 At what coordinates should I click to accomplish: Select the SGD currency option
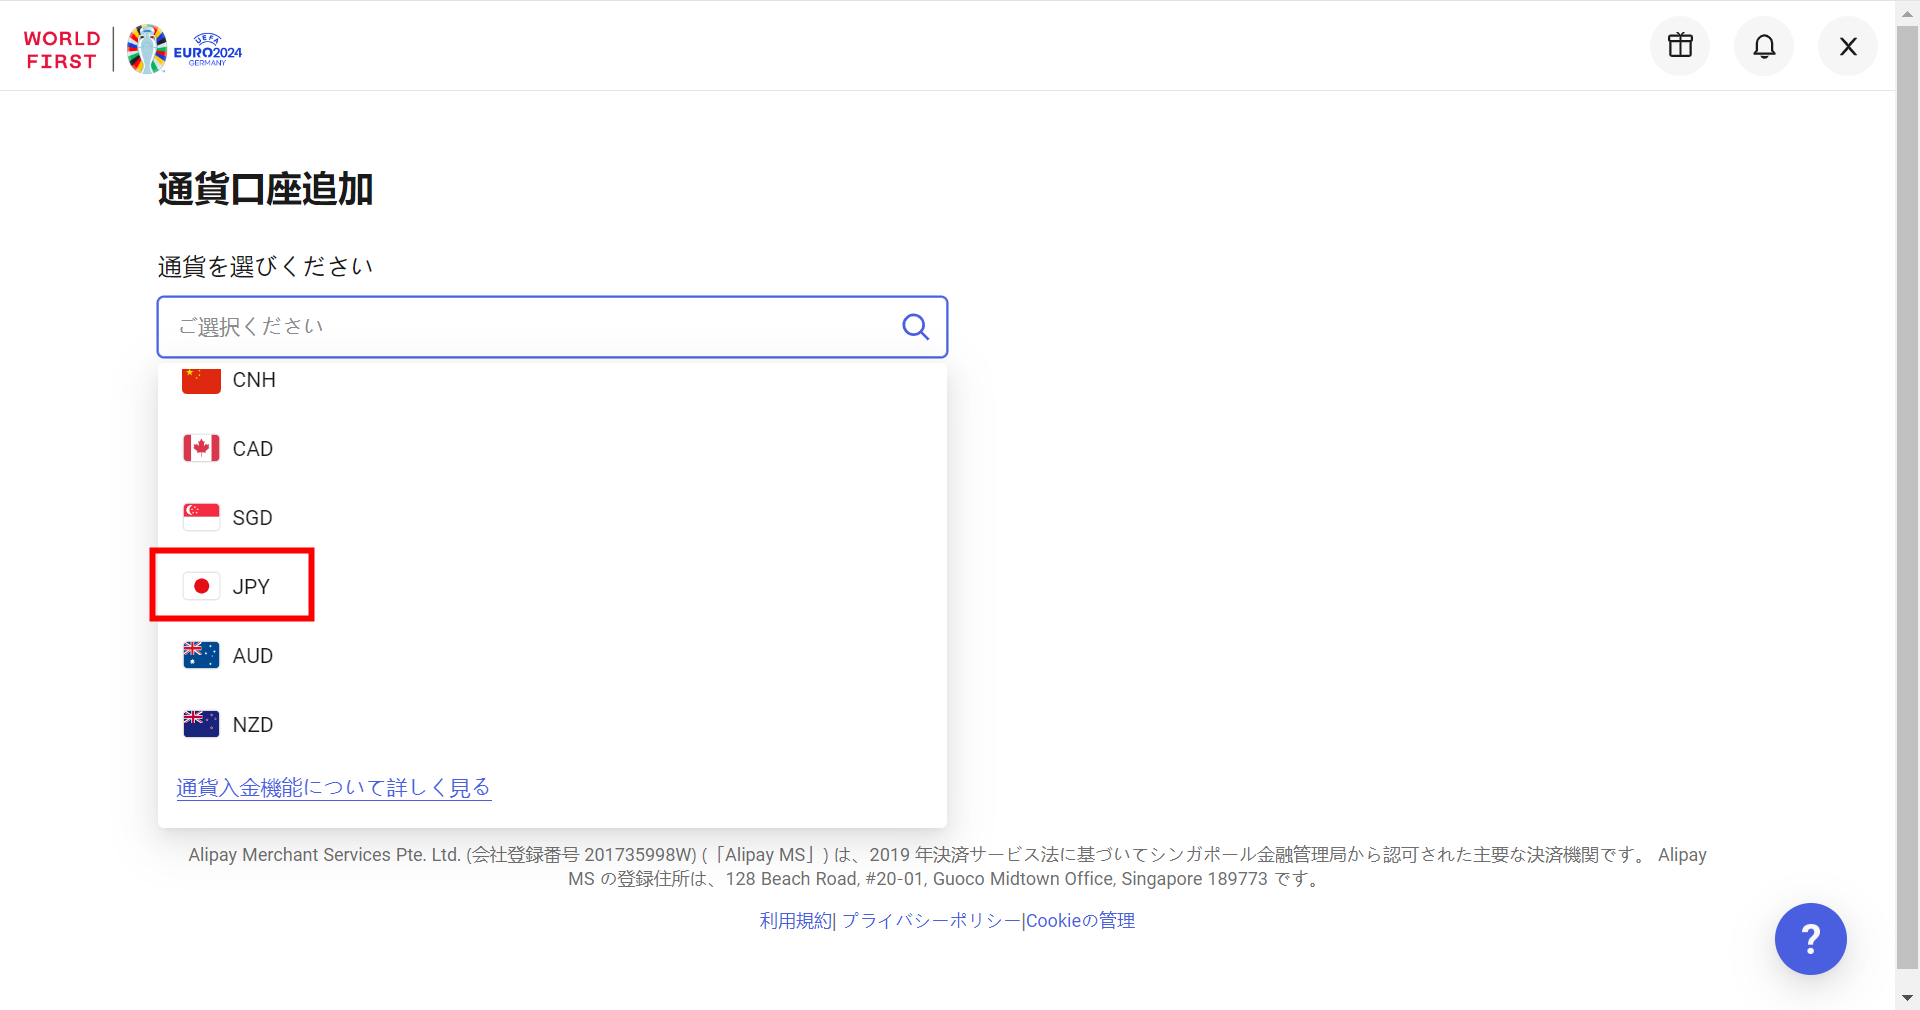[252, 517]
